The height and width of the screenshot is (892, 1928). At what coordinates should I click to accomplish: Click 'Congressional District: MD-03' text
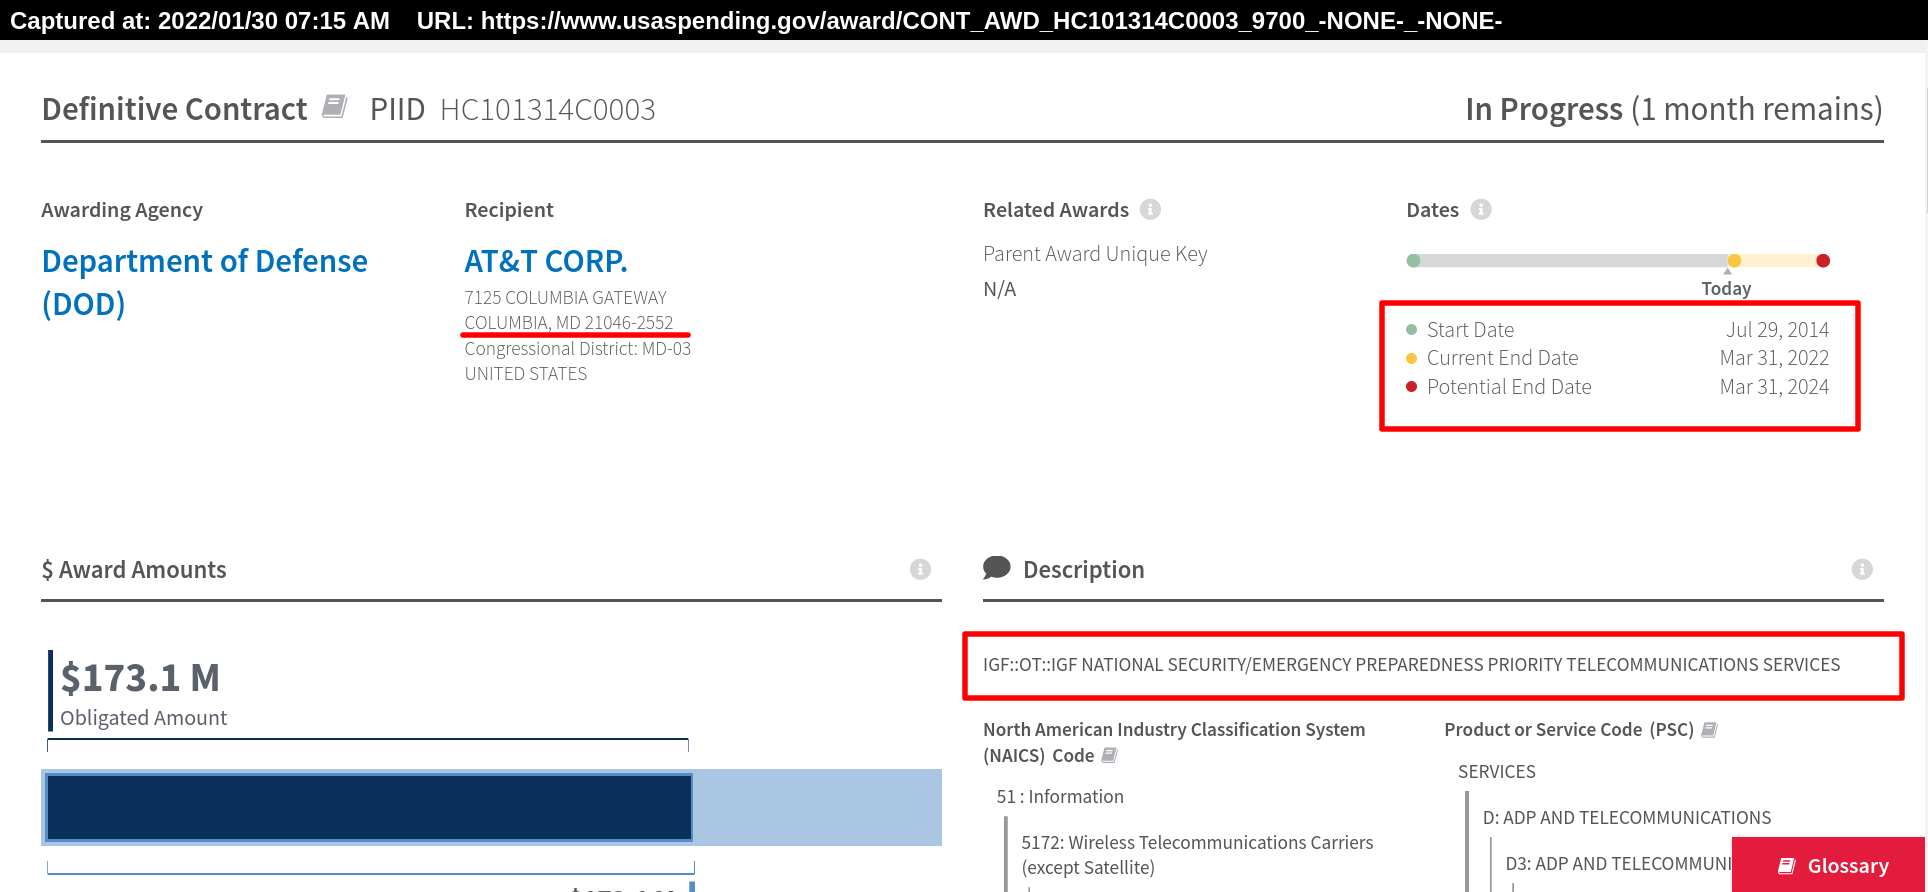(x=578, y=349)
